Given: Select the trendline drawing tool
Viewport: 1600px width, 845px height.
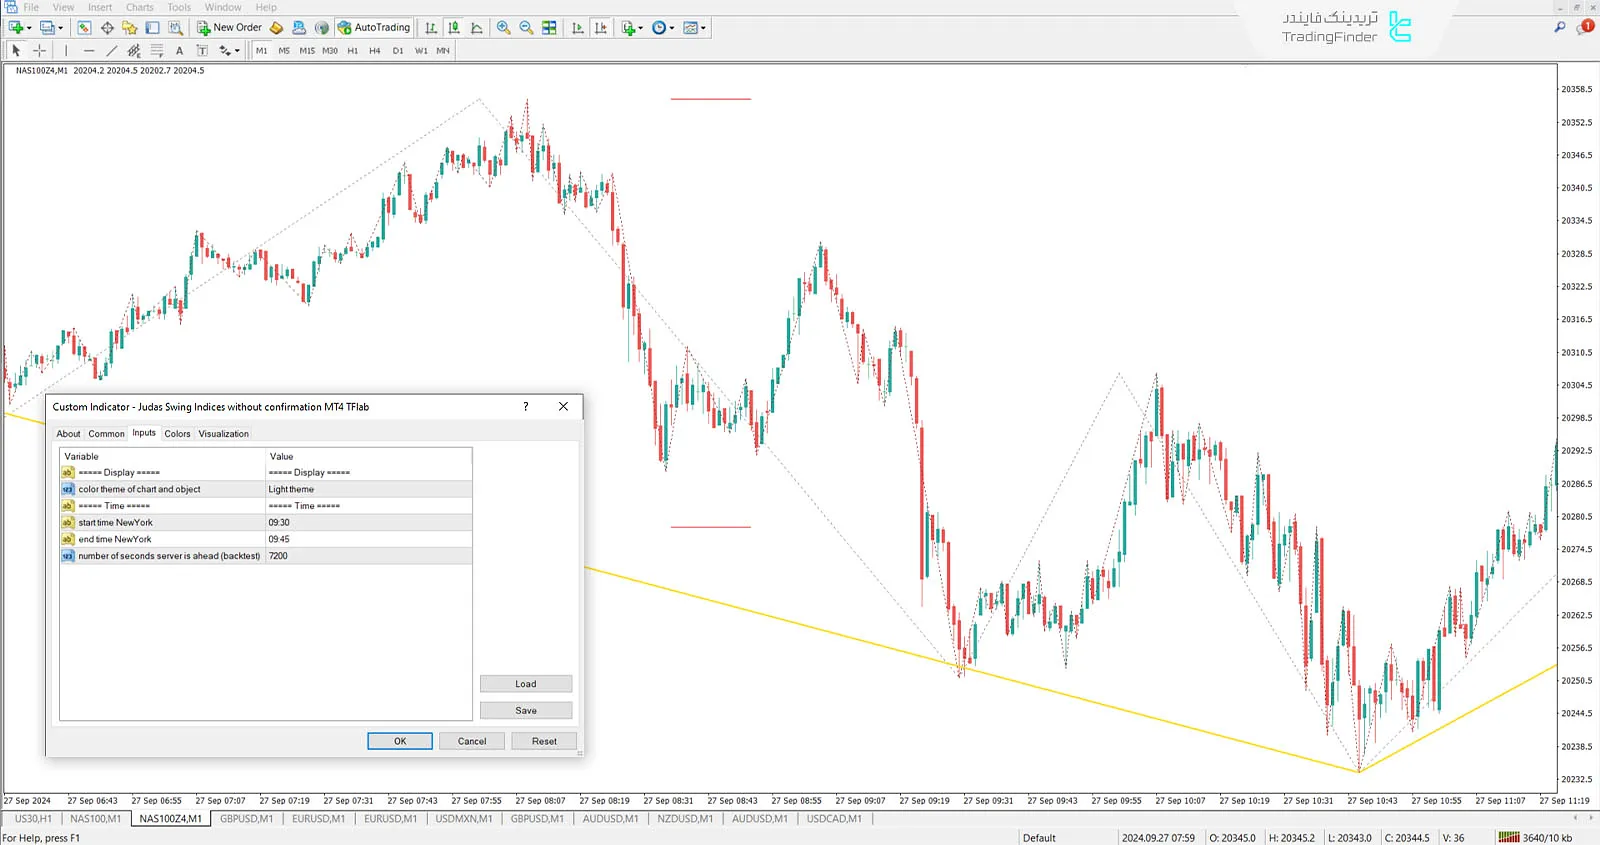Looking at the screenshot, I should coord(111,50).
